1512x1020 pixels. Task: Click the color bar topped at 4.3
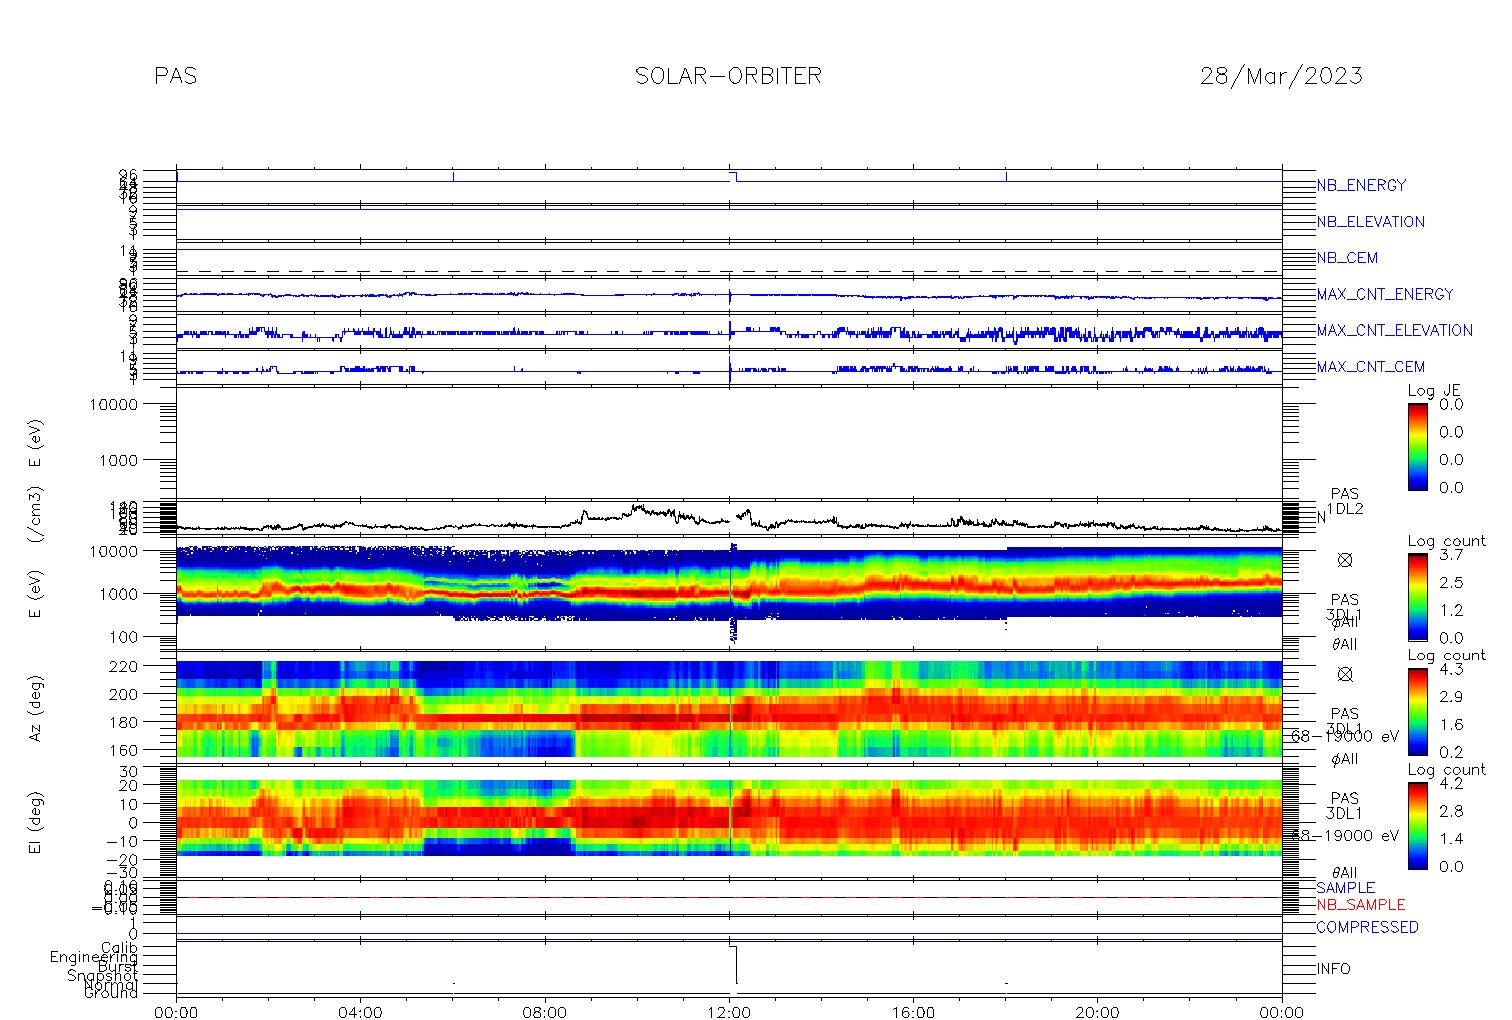pos(1418,711)
